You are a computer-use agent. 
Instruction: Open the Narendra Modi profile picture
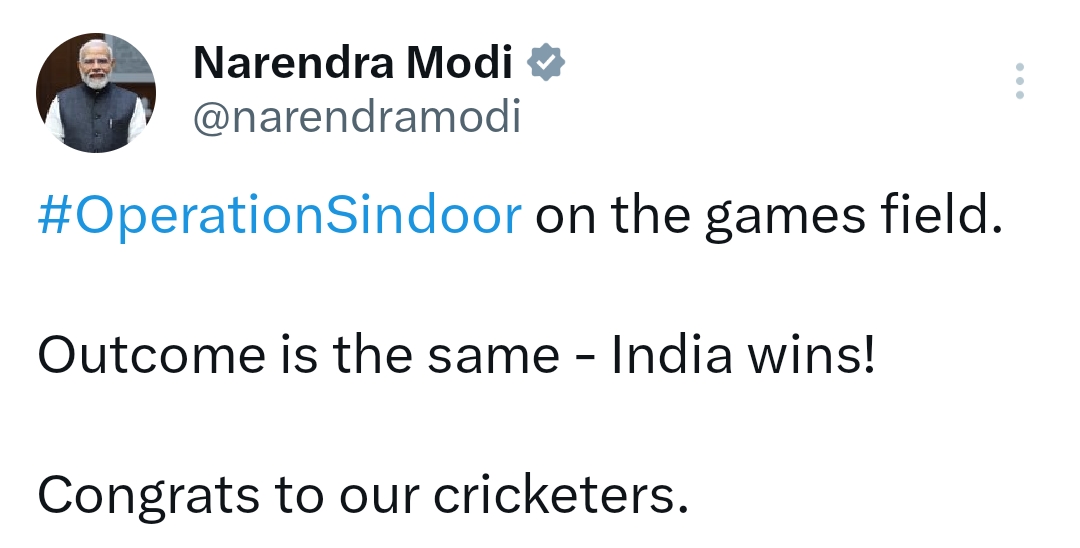(x=96, y=93)
